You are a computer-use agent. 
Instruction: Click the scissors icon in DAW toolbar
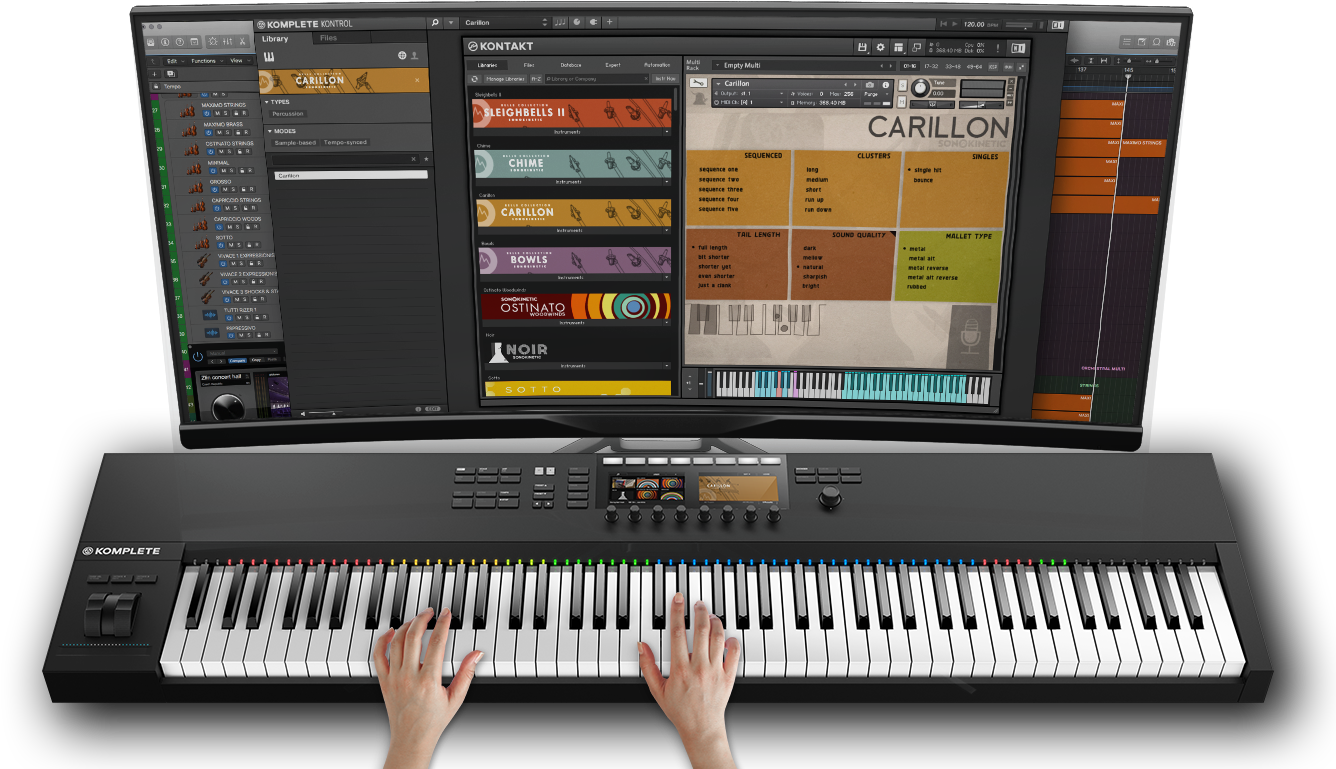[x=244, y=41]
